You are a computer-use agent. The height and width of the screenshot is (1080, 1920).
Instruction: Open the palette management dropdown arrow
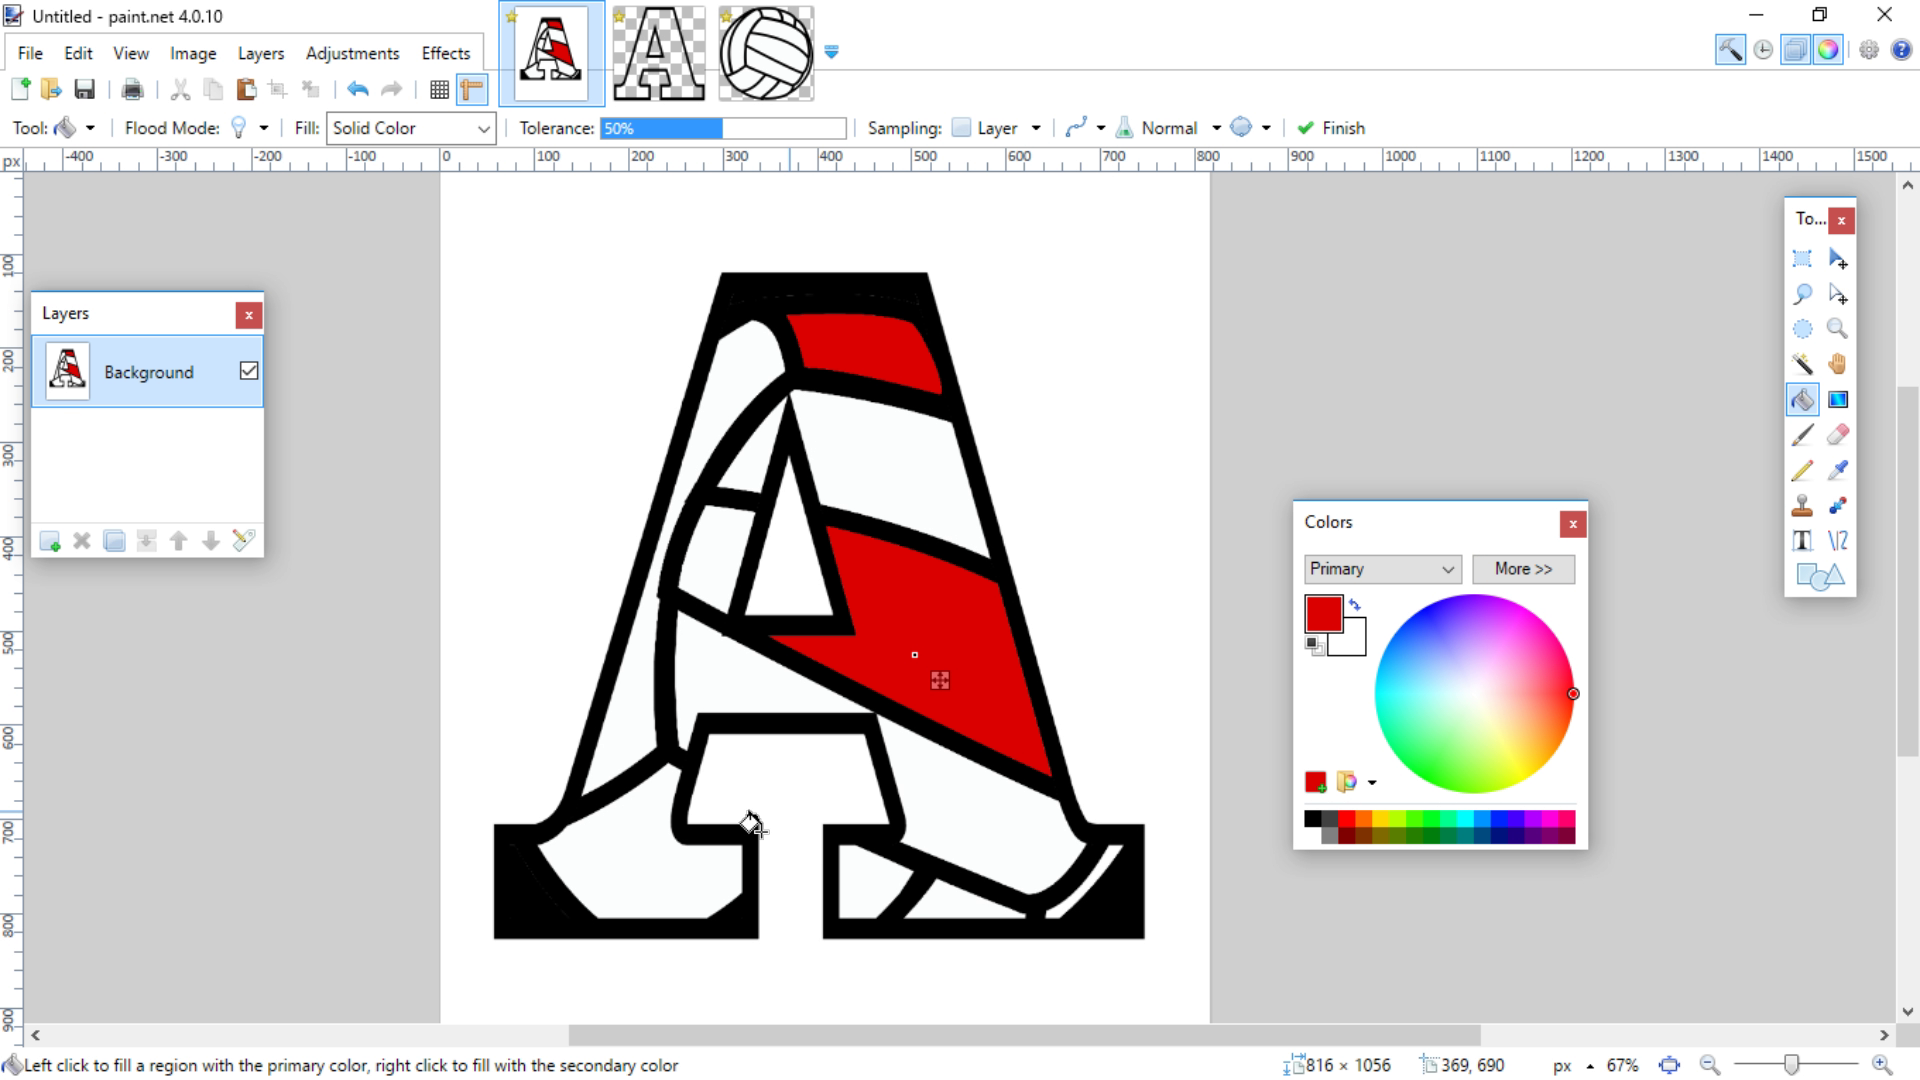click(x=1372, y=782)
